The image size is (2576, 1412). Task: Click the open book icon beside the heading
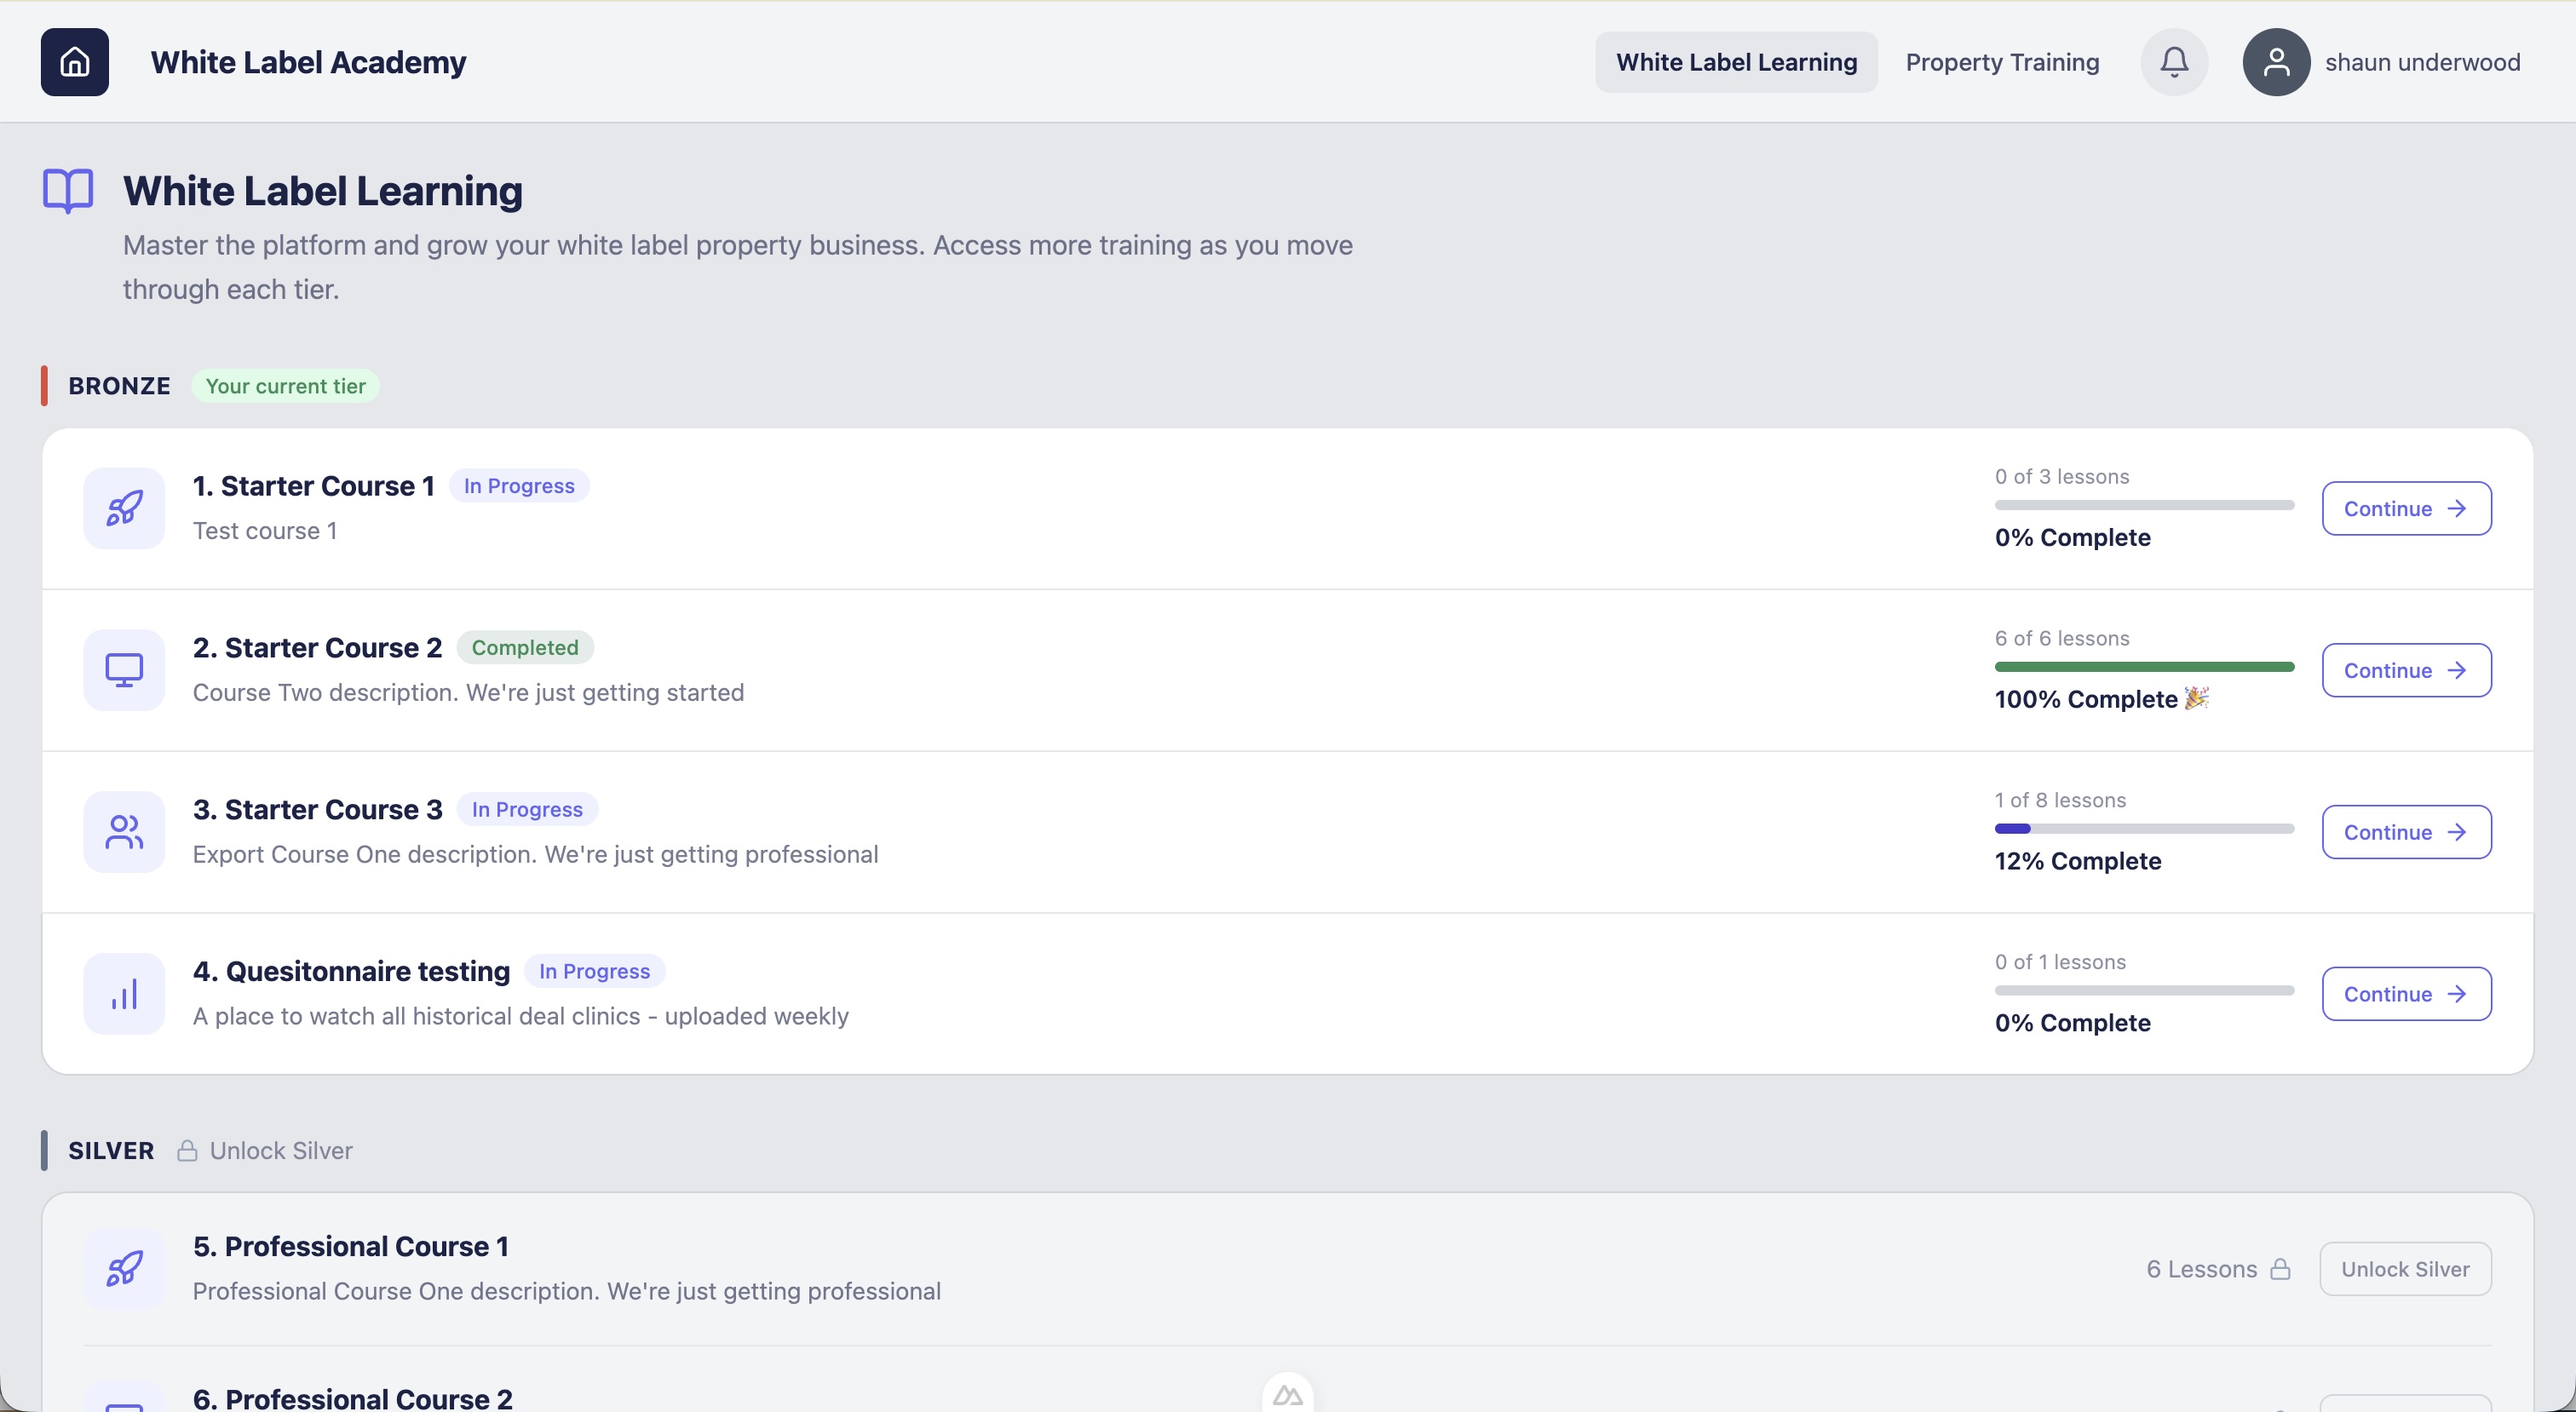pos(68,190)
